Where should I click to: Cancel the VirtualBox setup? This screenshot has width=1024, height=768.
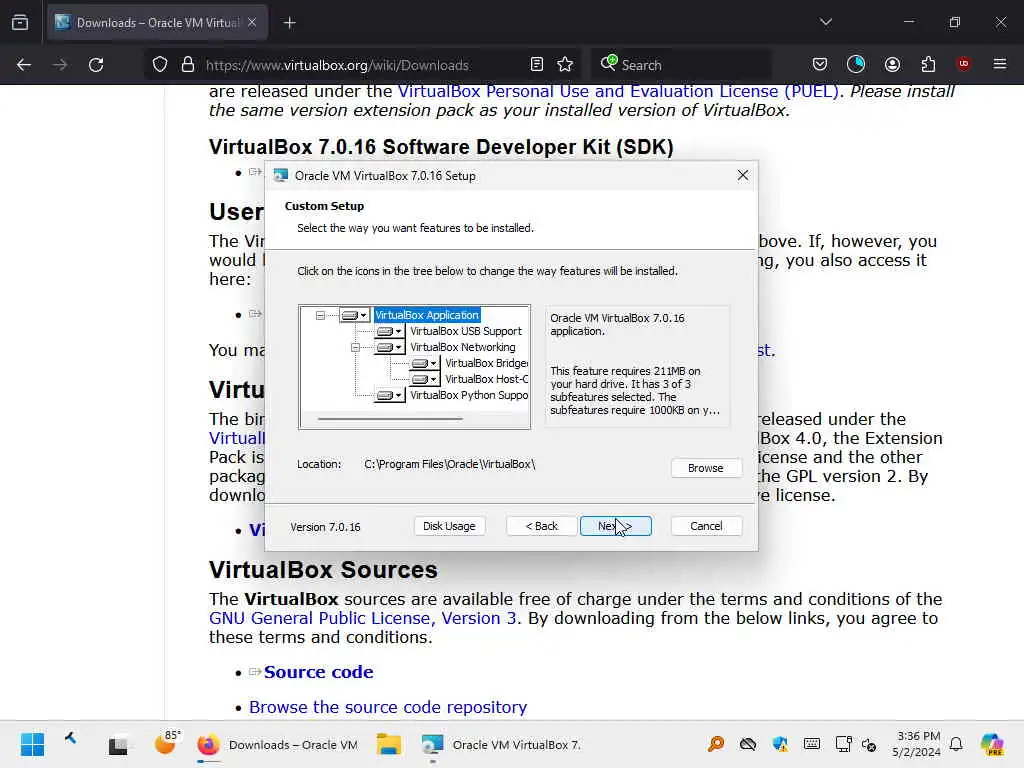(706, 526)
